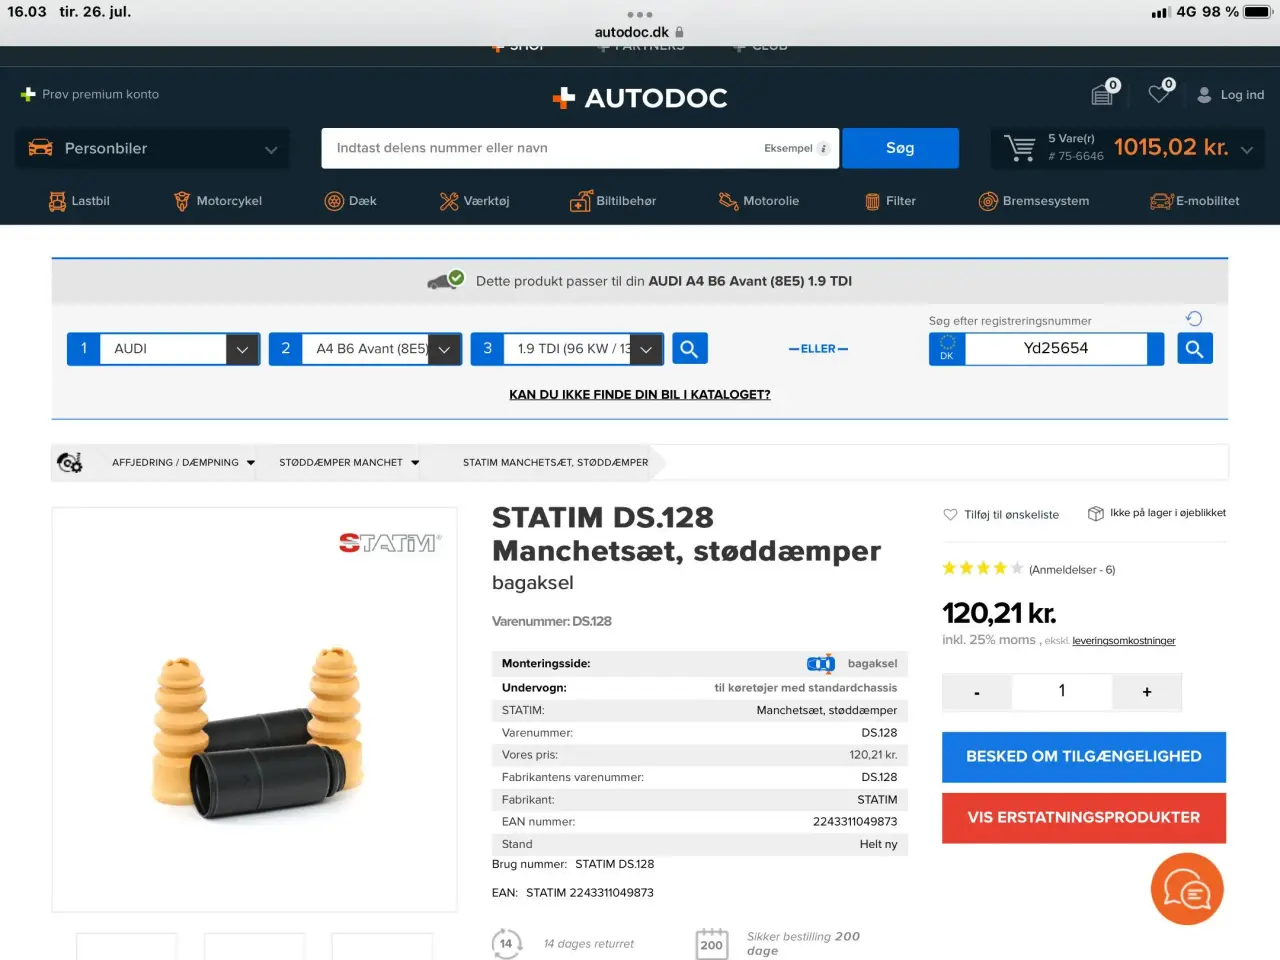
Task: Click the Log ind link
Action: click(x=1242, y=95)
